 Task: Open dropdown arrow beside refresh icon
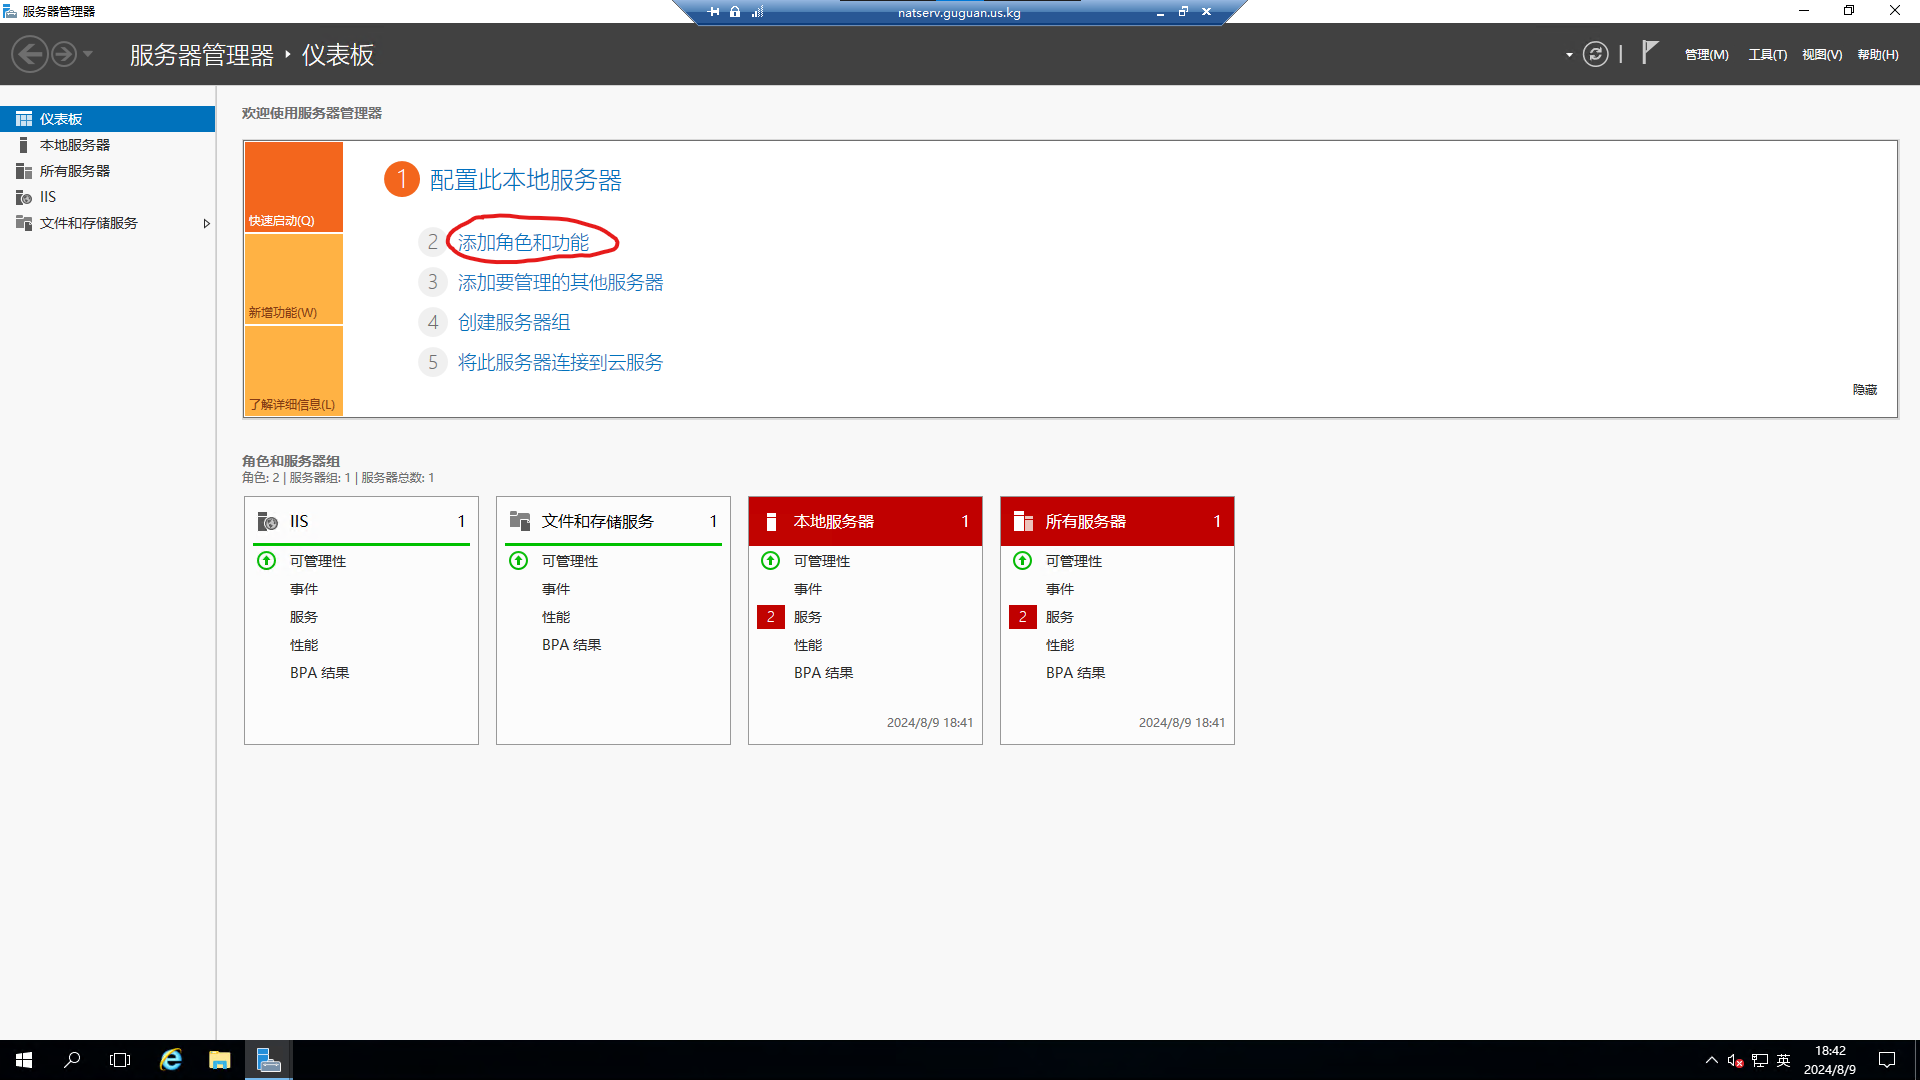[1569, 55]
